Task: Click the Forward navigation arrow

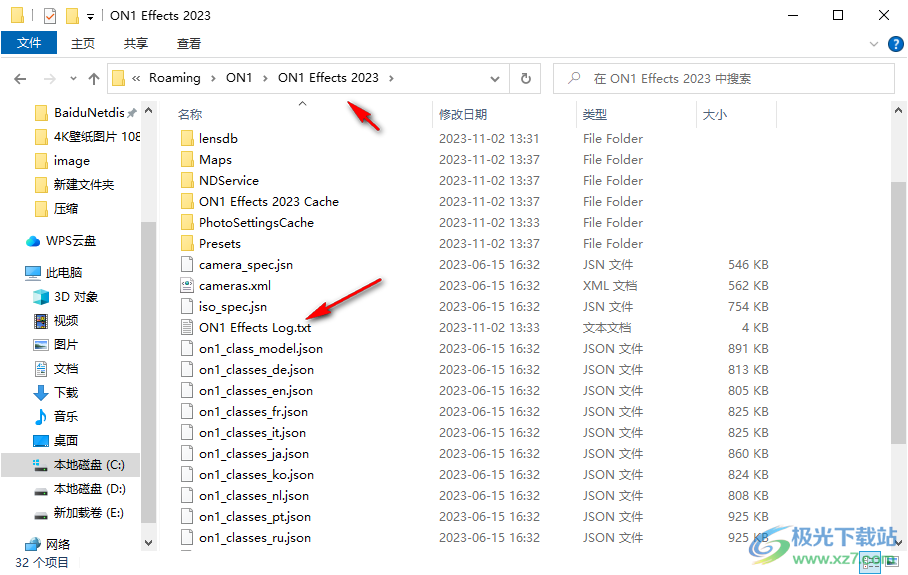Action: pyautogui.click(x=50, y=79)
